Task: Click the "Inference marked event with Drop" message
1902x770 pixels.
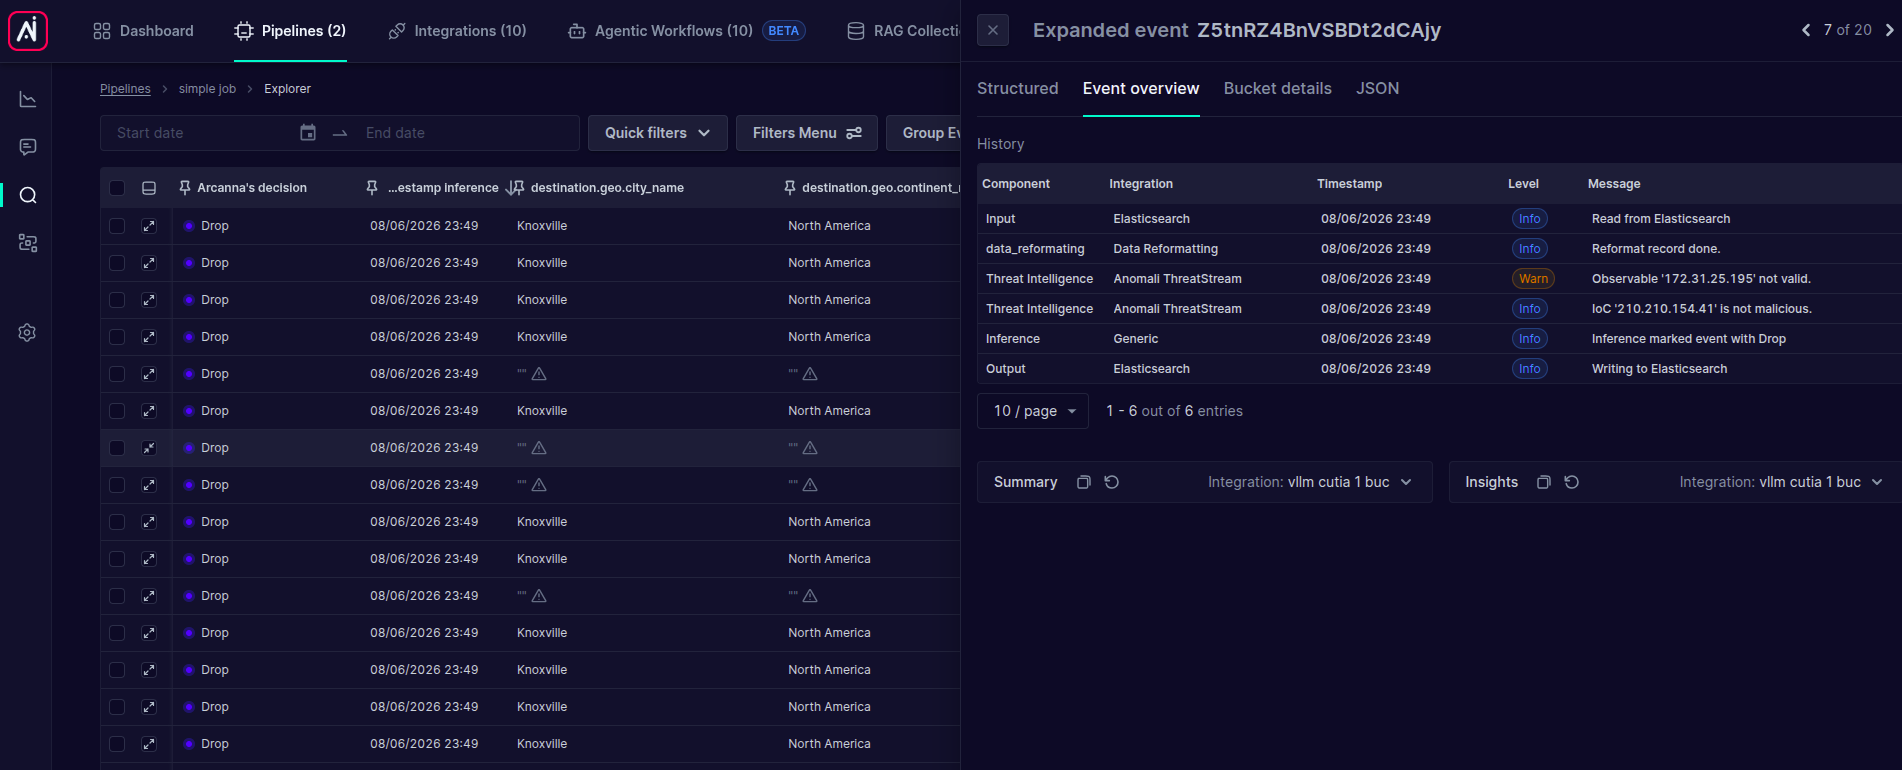Action: (1688, 339)
